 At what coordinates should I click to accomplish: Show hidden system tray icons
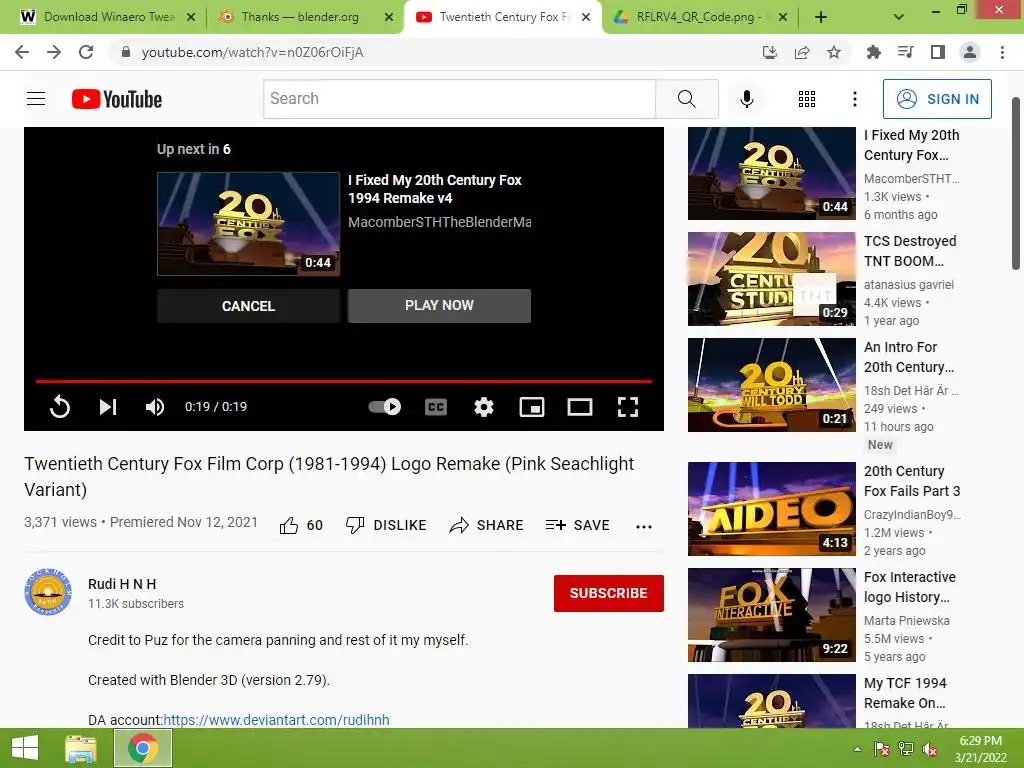coord(857,749)
